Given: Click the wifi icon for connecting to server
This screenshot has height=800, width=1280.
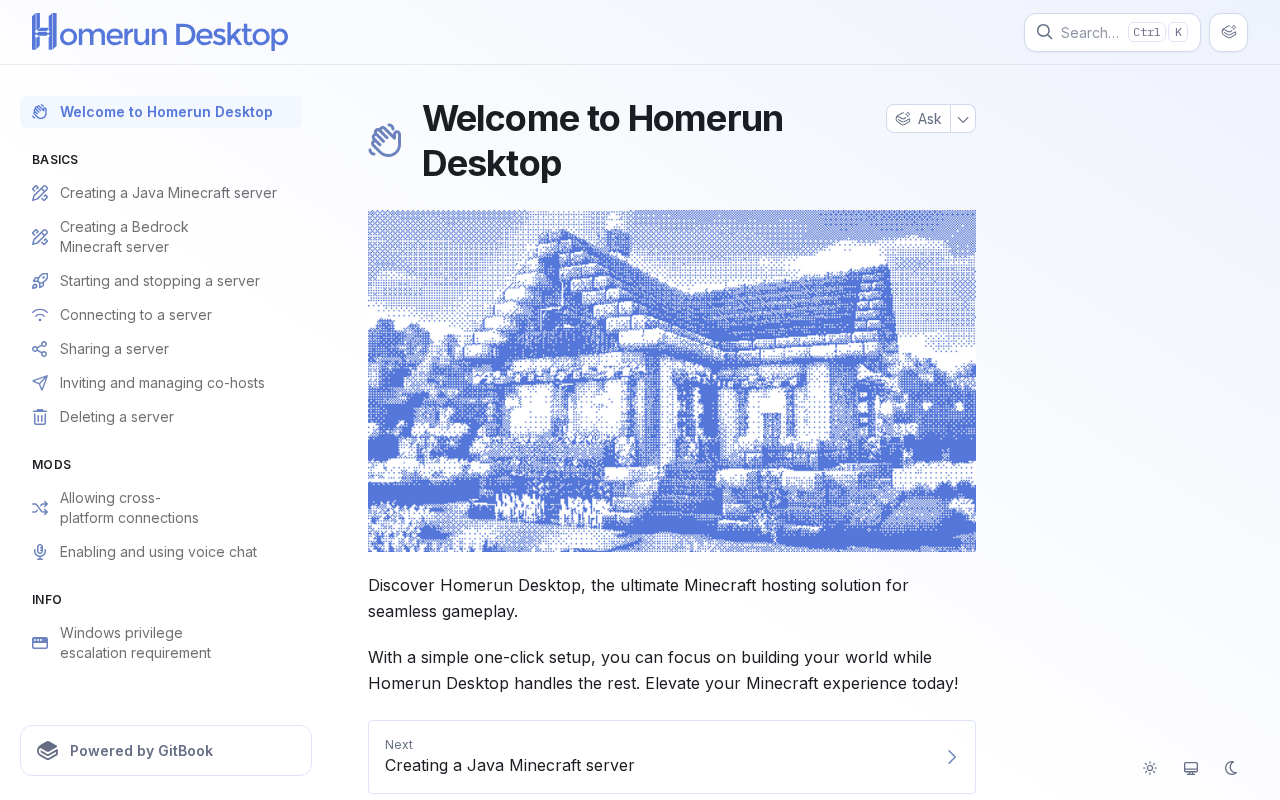Looking at the screenshot, I should [40, 315].
